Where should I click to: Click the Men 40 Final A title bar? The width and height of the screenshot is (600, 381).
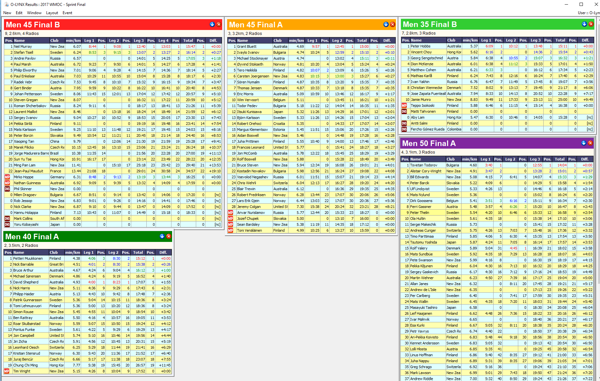coord(88,236)
